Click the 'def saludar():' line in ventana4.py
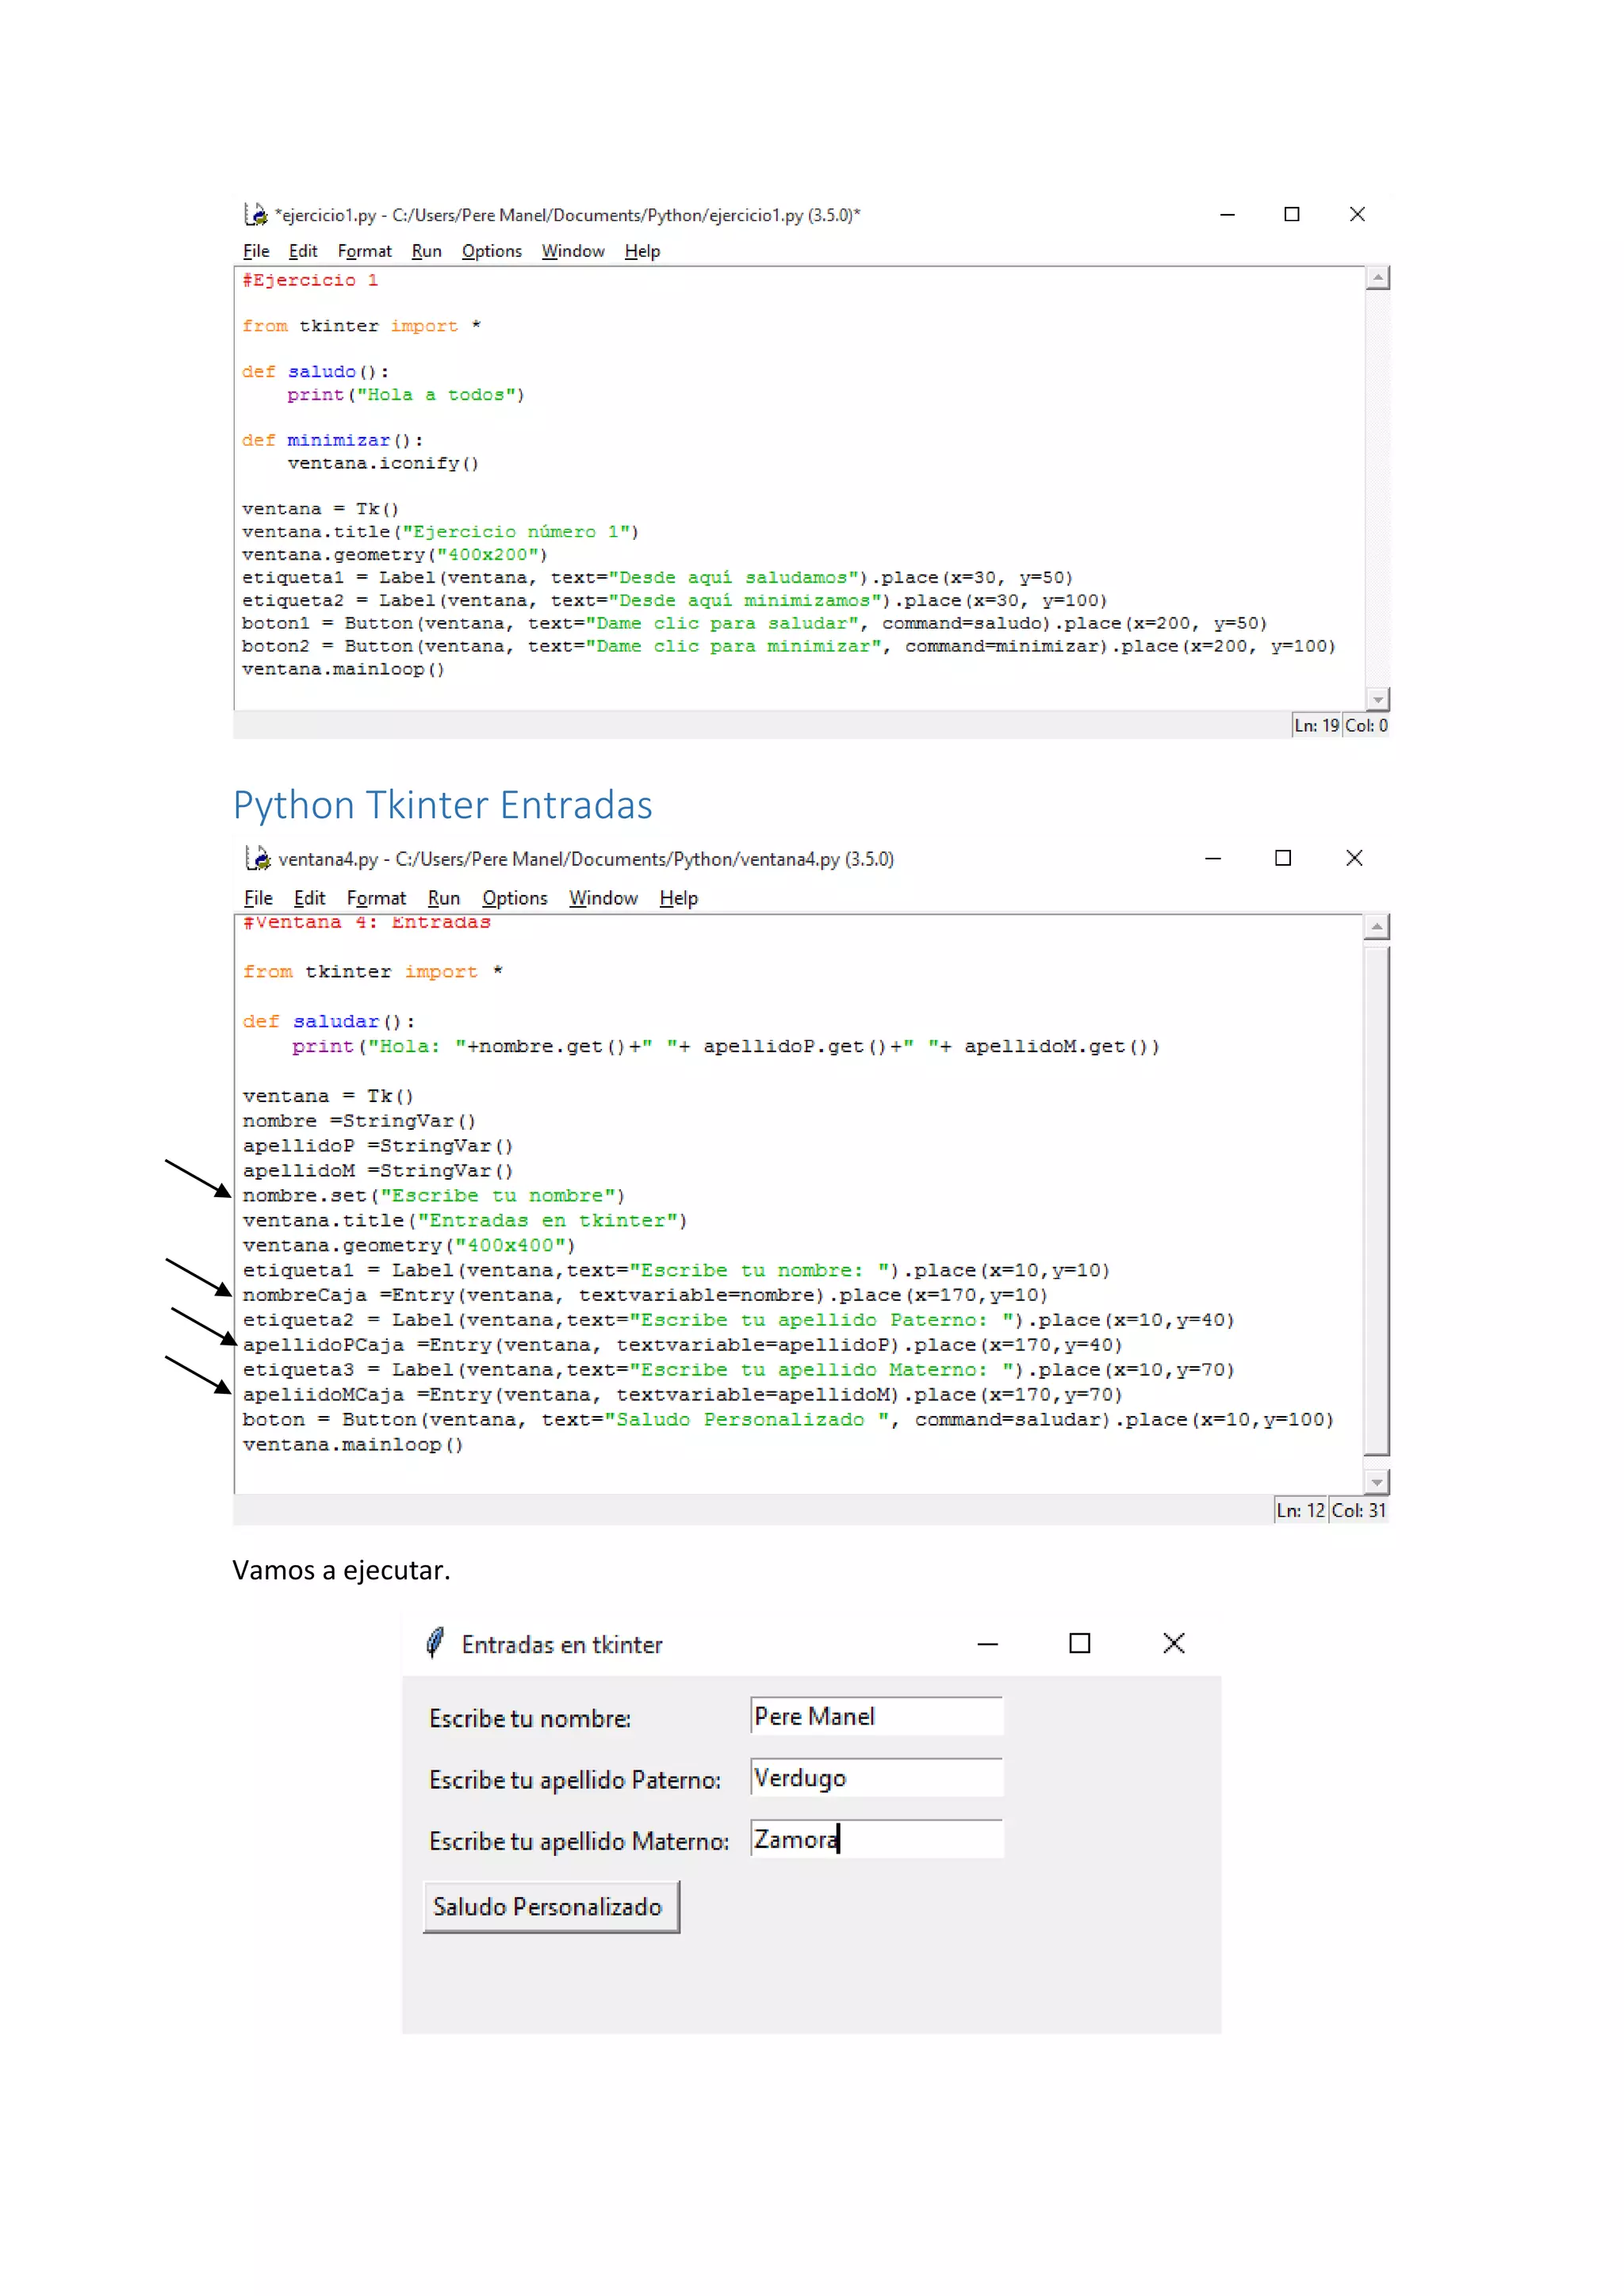The width and height of the screenshot is (1624, 2296). click(x=328, y=1021)
